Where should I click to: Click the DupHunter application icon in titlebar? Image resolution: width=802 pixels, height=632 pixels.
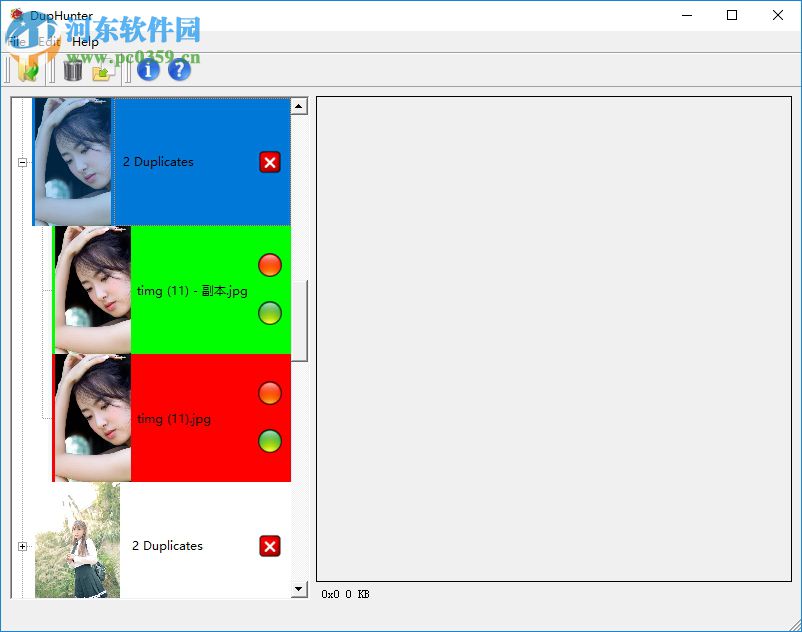[x=14, y=15]
